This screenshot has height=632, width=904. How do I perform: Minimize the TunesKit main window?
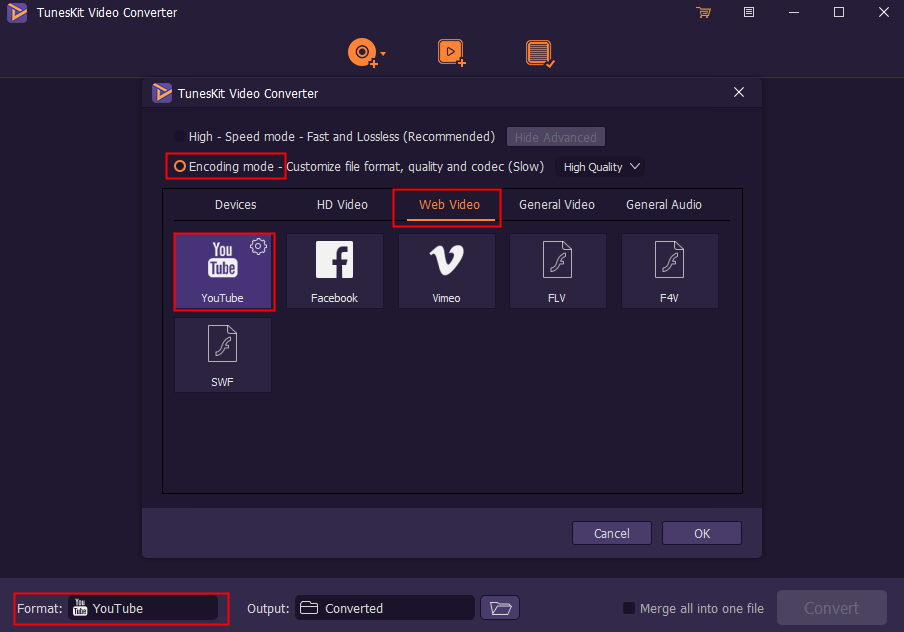[x=794, y=12]
